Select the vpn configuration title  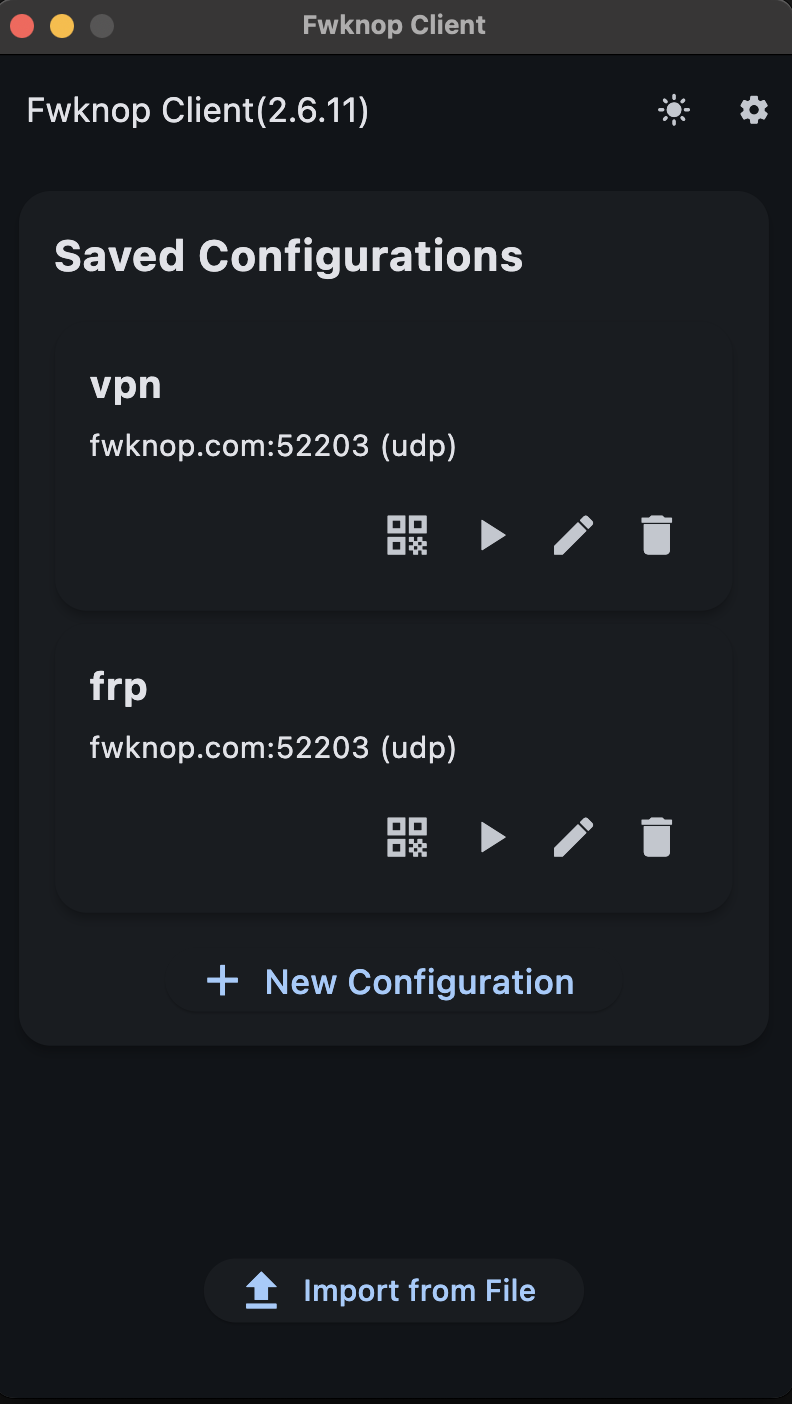pos(126,385)
